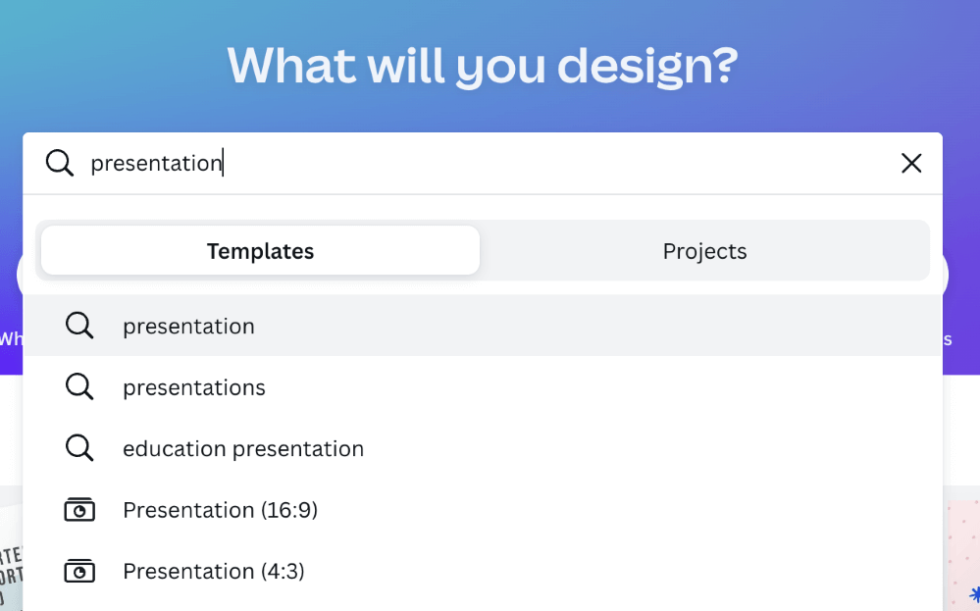Viewport: 980px width, 611px height.
Task: Open the "education presentation" suggestion
Action: click(243, 448)
